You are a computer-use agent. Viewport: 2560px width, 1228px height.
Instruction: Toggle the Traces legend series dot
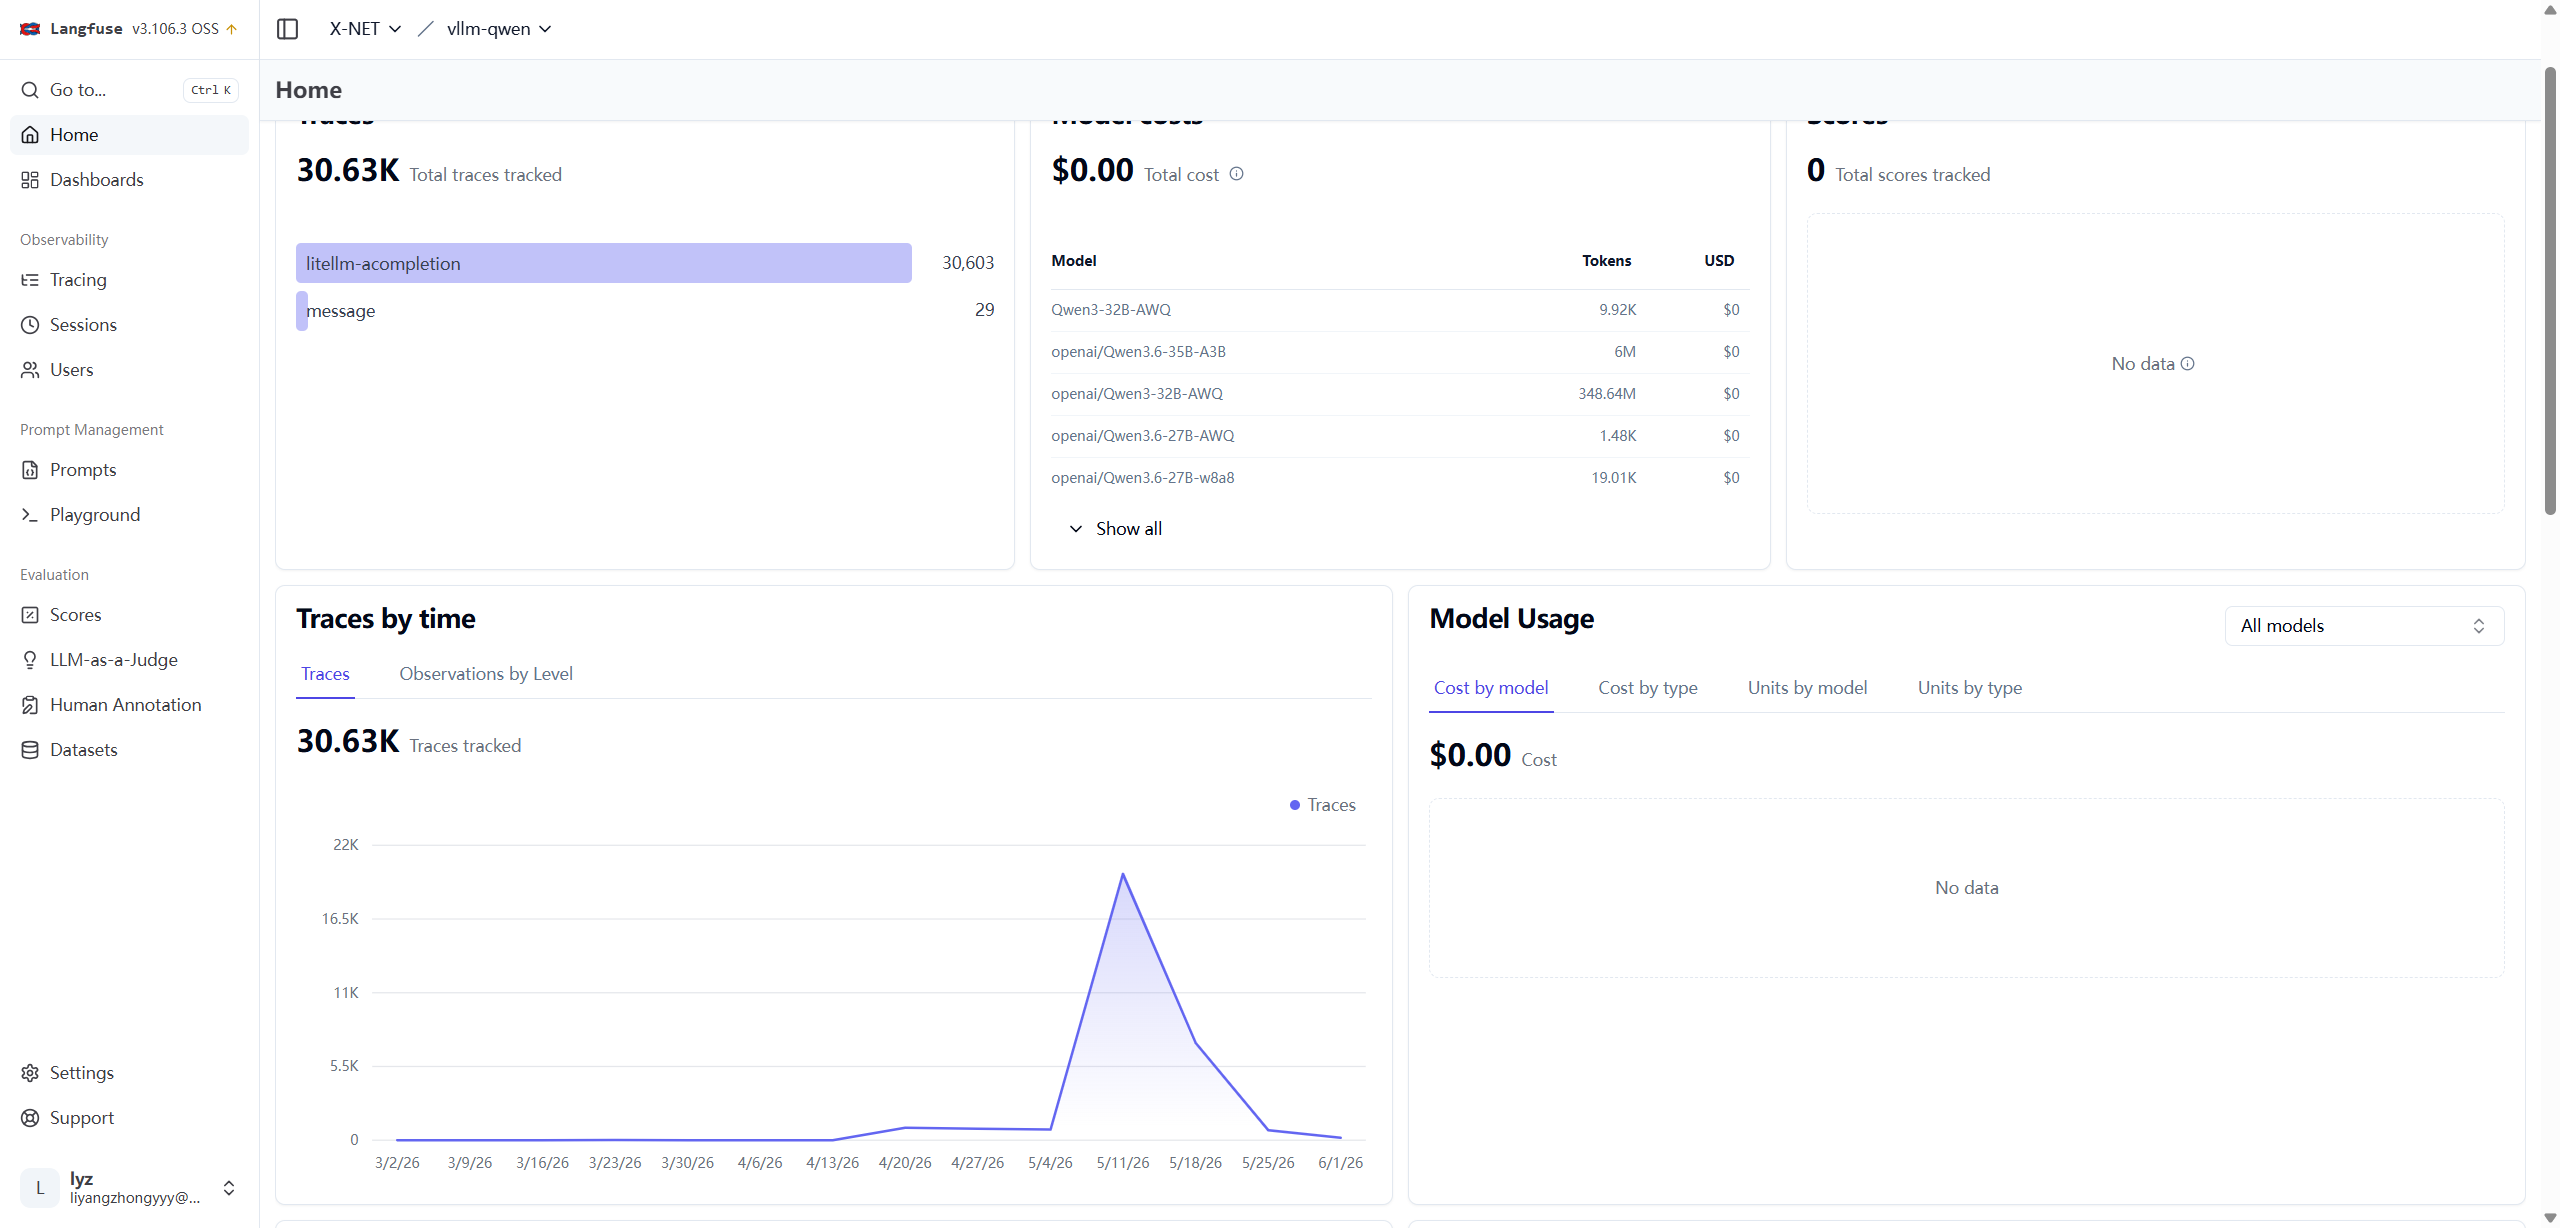pyautogui.click(x=1295, y=805)
